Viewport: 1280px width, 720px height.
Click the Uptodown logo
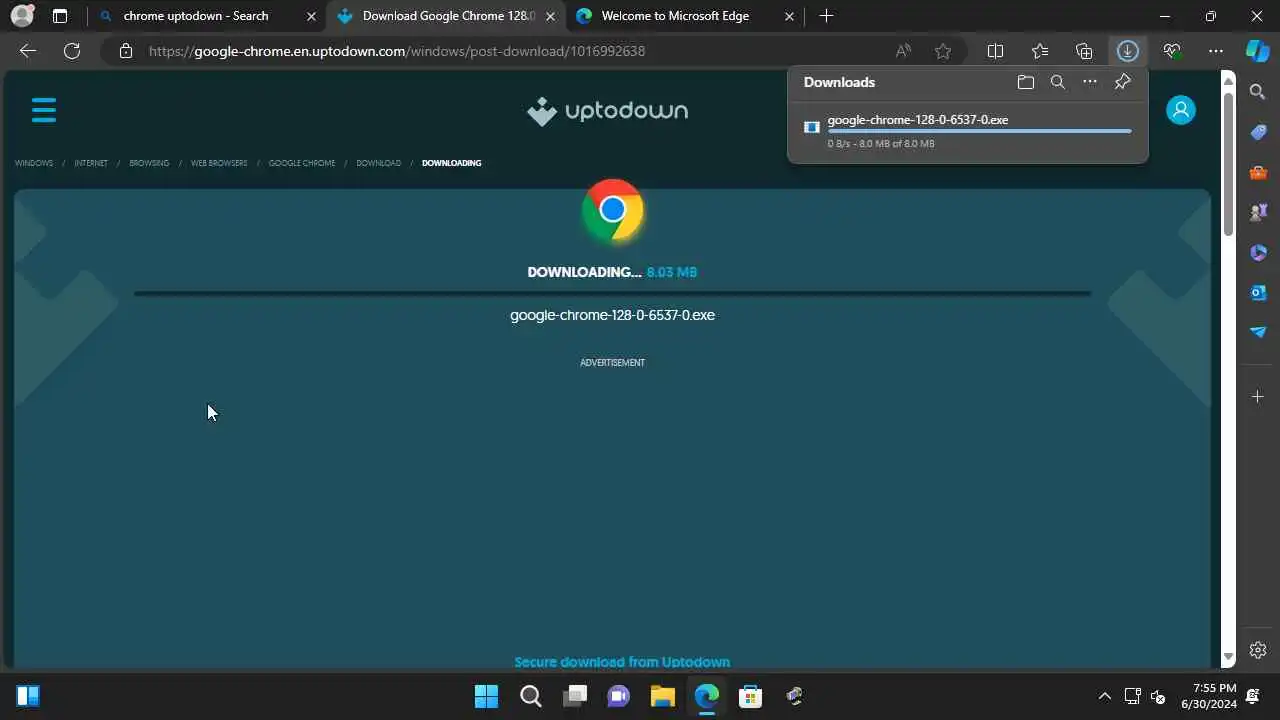point(607,111)
